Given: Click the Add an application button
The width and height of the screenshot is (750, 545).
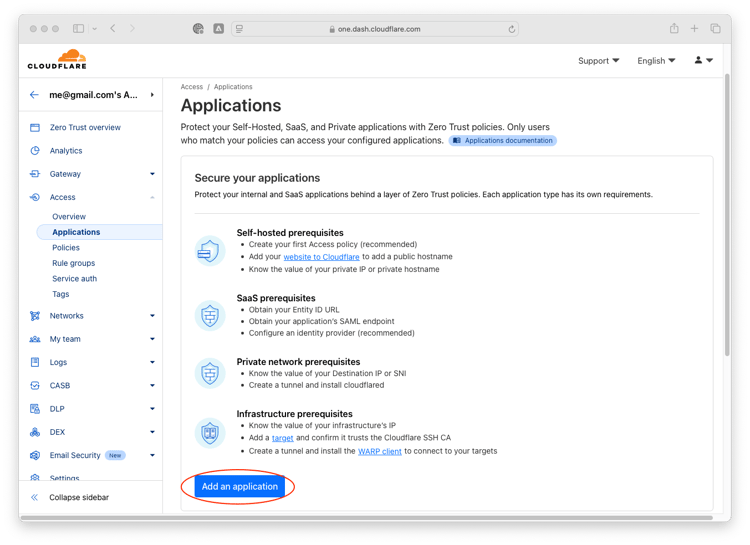Looking at the screenshot, I should (240, 487).
